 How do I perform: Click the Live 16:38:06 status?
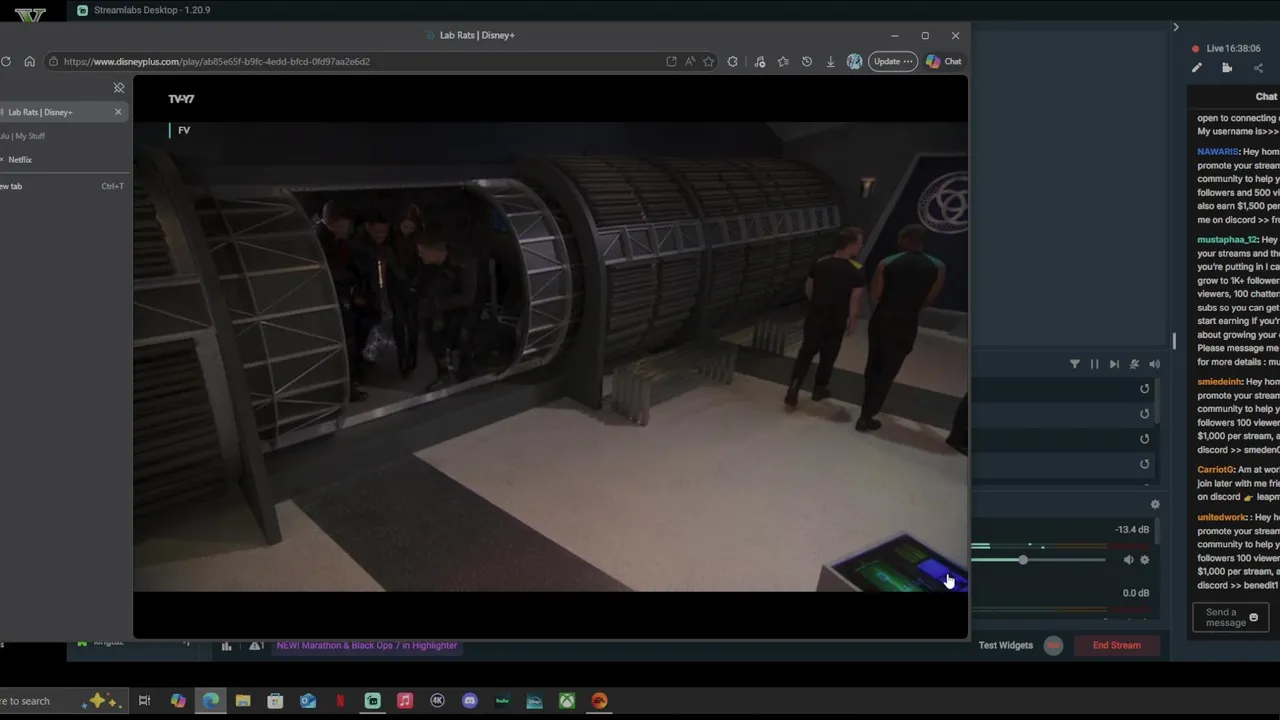(x=1226, y=48)
